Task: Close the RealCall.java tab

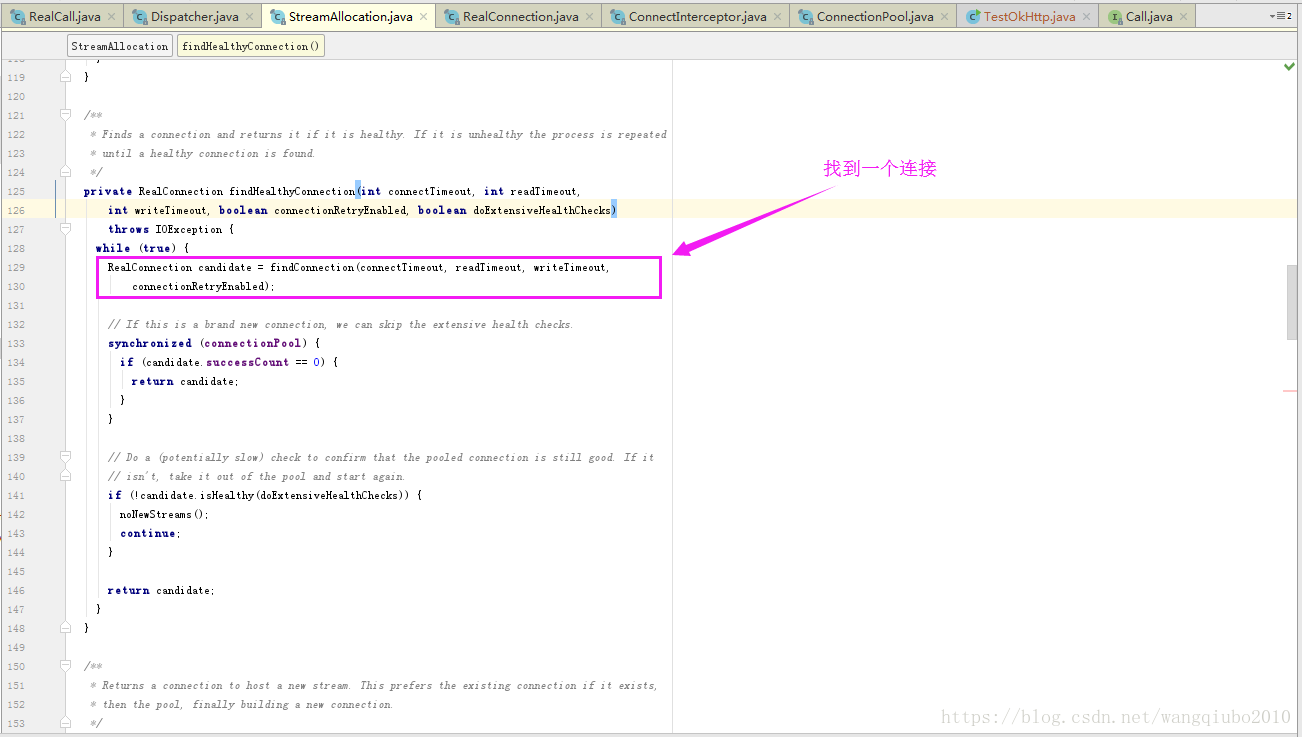Action: [111, 17]
